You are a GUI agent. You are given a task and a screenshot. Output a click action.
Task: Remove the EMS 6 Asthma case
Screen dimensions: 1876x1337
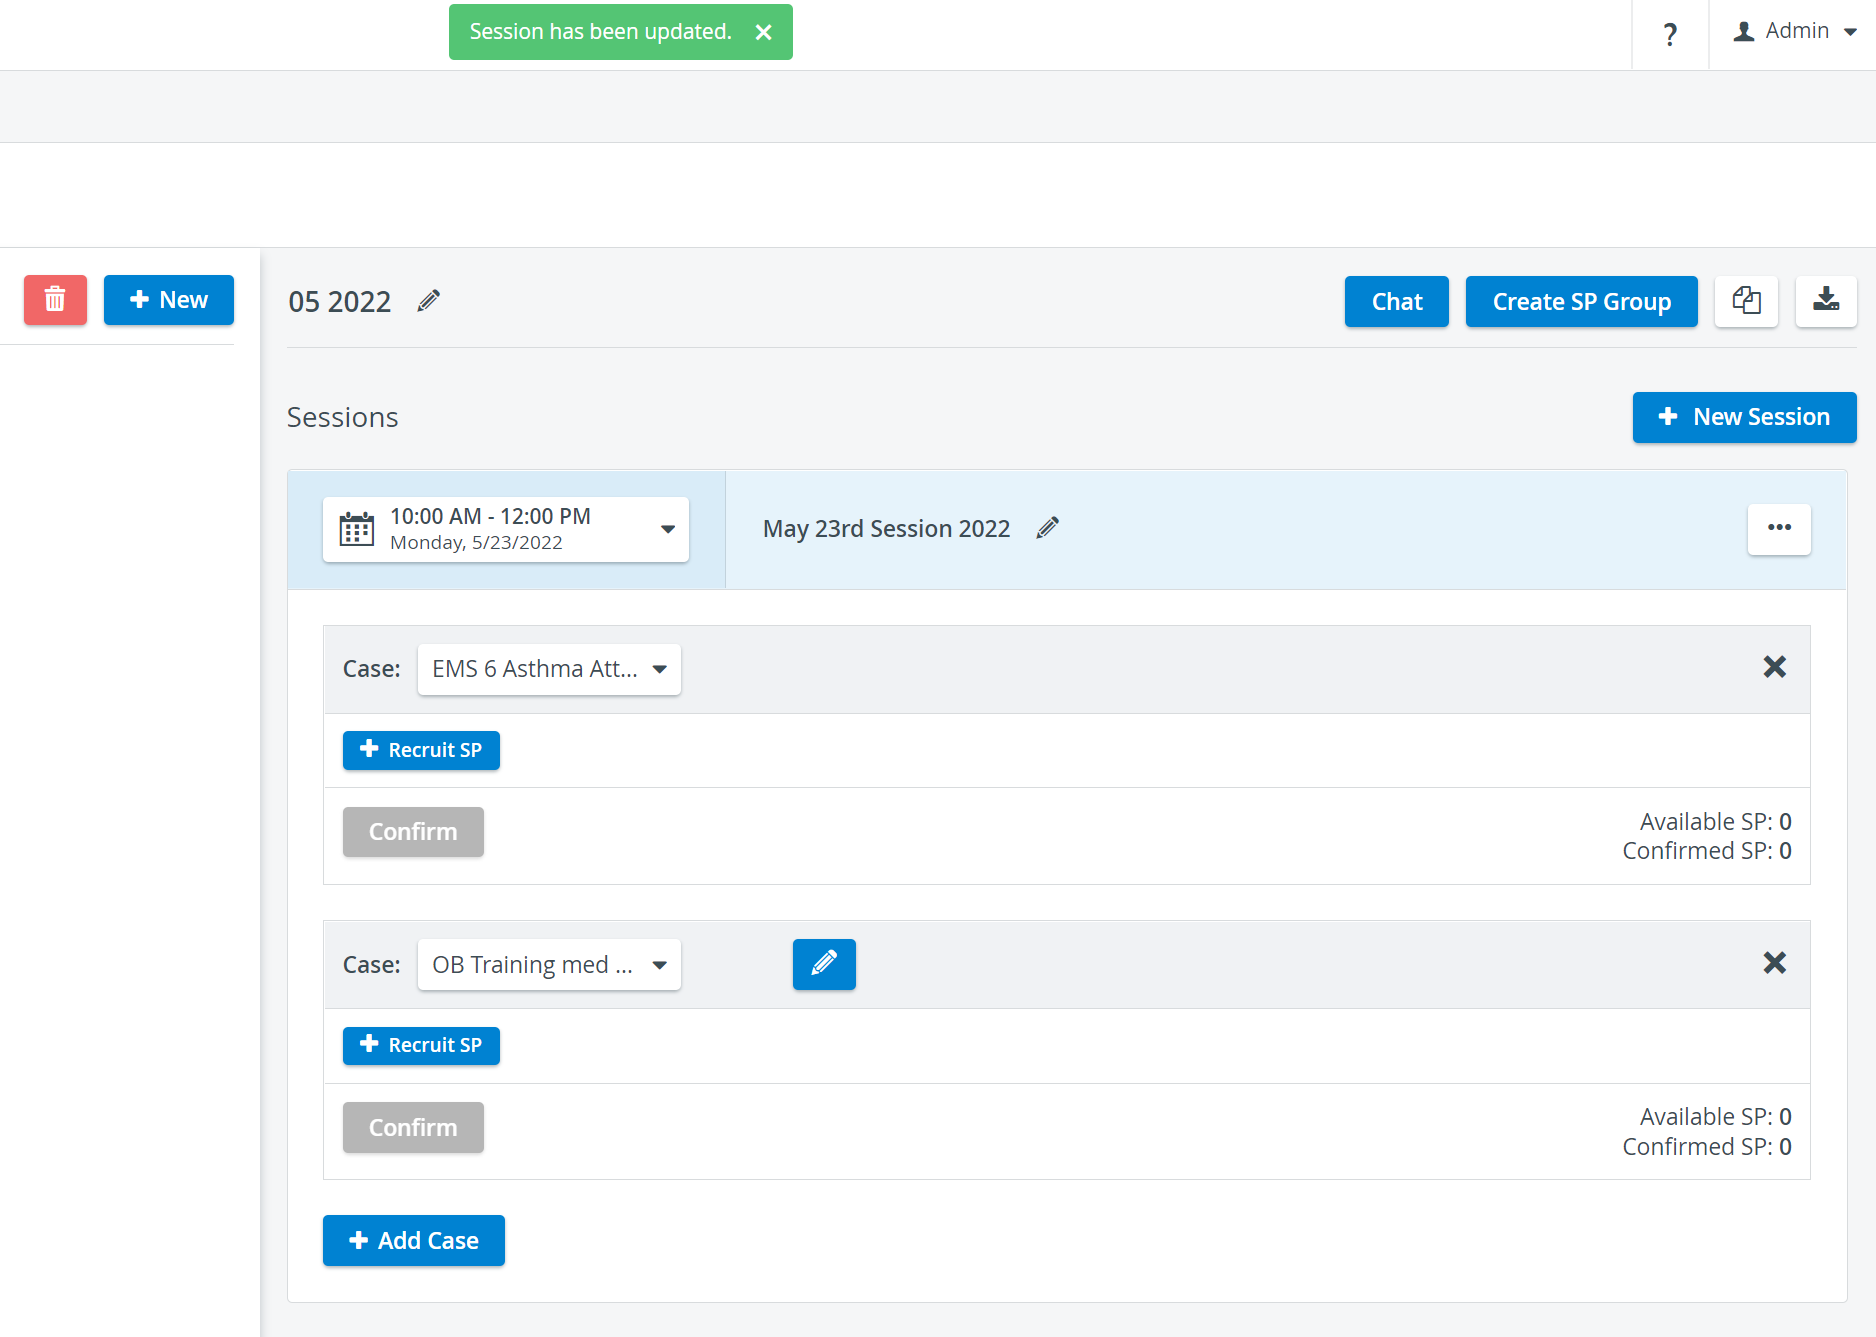(1774, 667)
